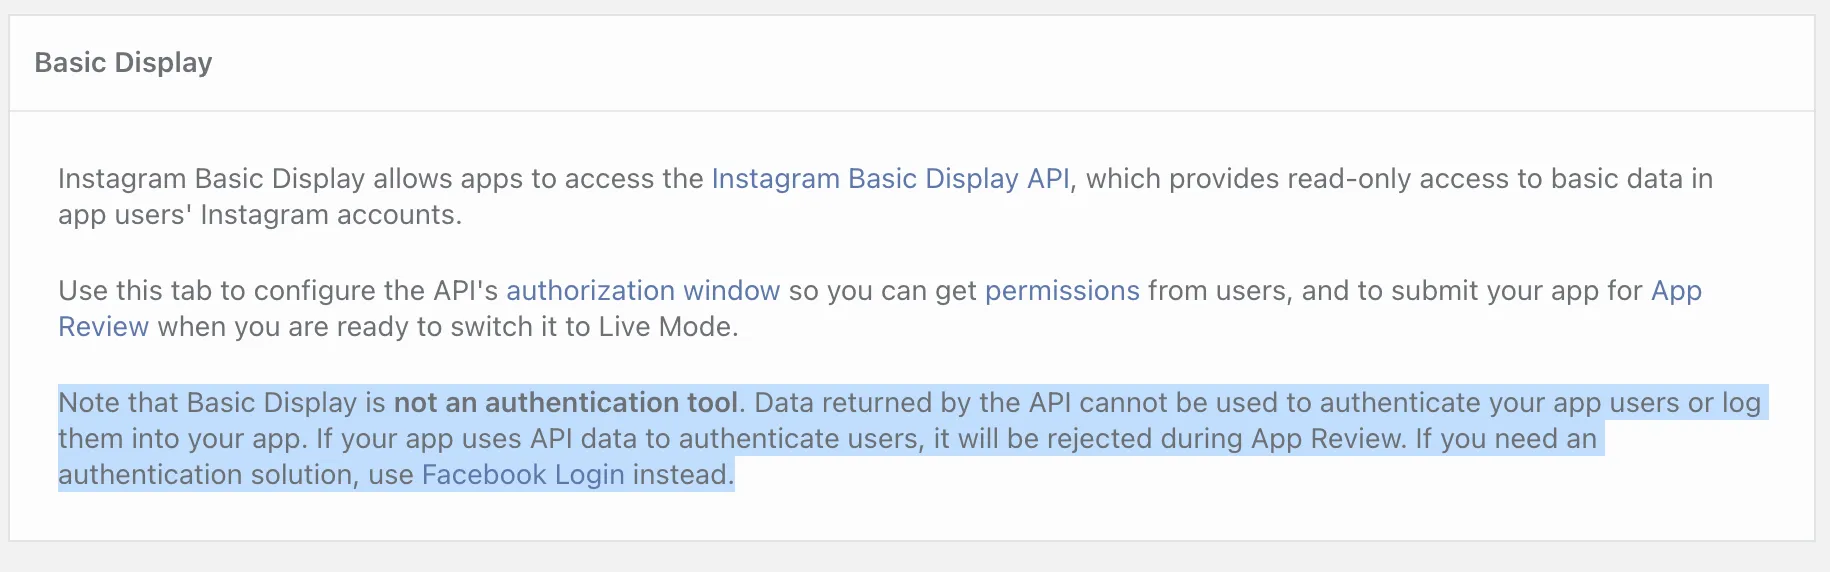Click 'app users' Instagram accounts.' text
This screenshot has height=572, width=1830.
click(260, 215)
